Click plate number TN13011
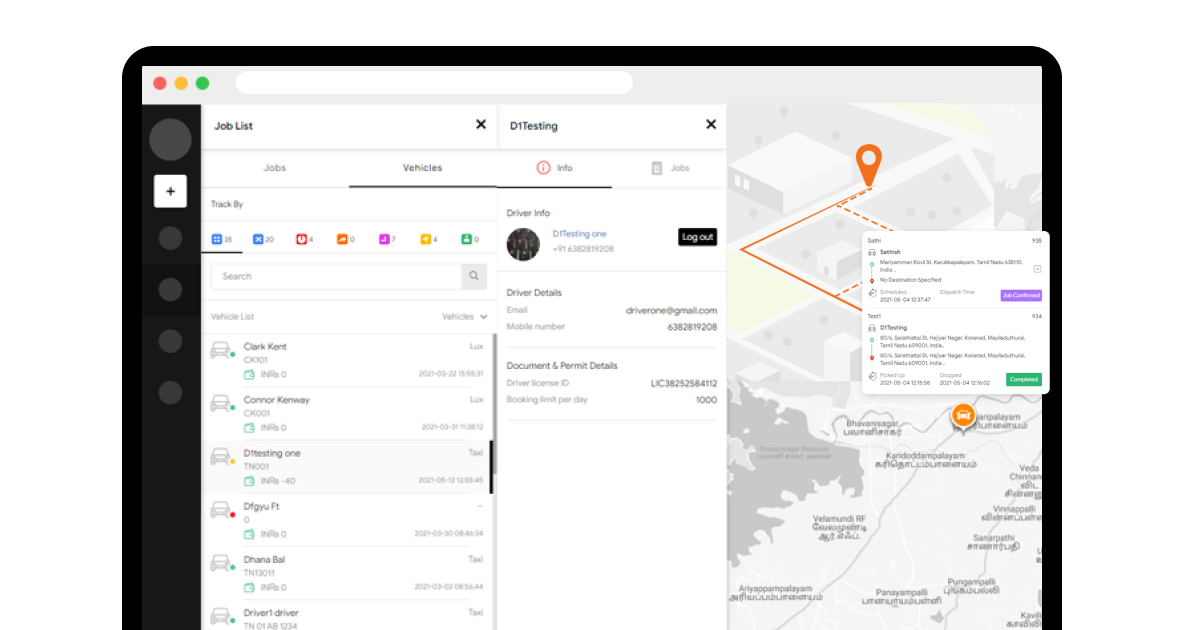Image resolution: width=1200 pixels, height=630 pixels. click(257, 573)
